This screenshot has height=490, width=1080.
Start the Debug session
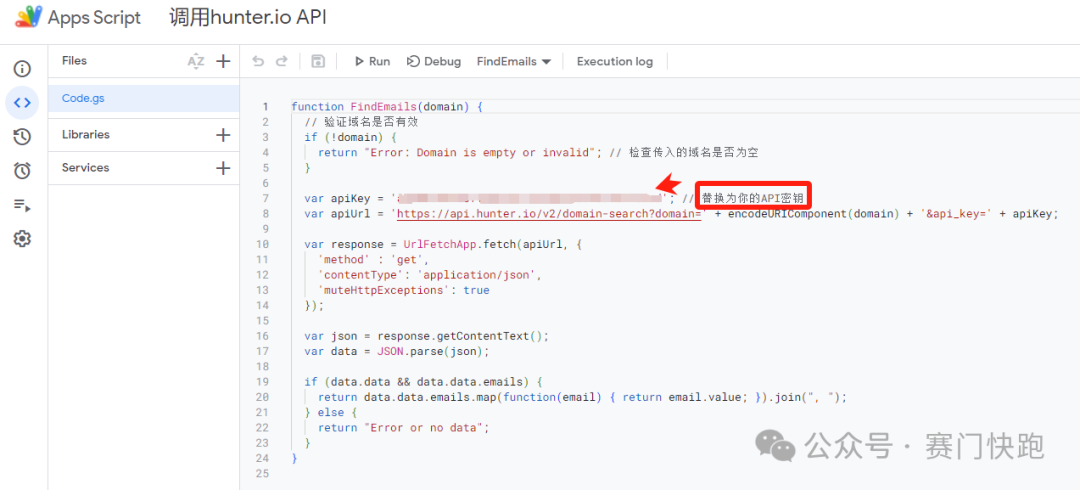coord(433,61)
